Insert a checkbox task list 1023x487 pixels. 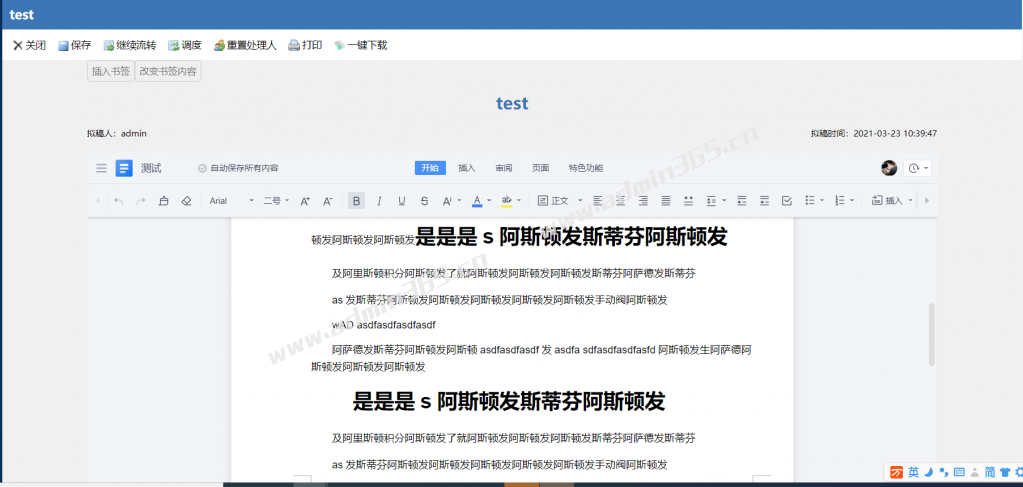pos(787,201)
